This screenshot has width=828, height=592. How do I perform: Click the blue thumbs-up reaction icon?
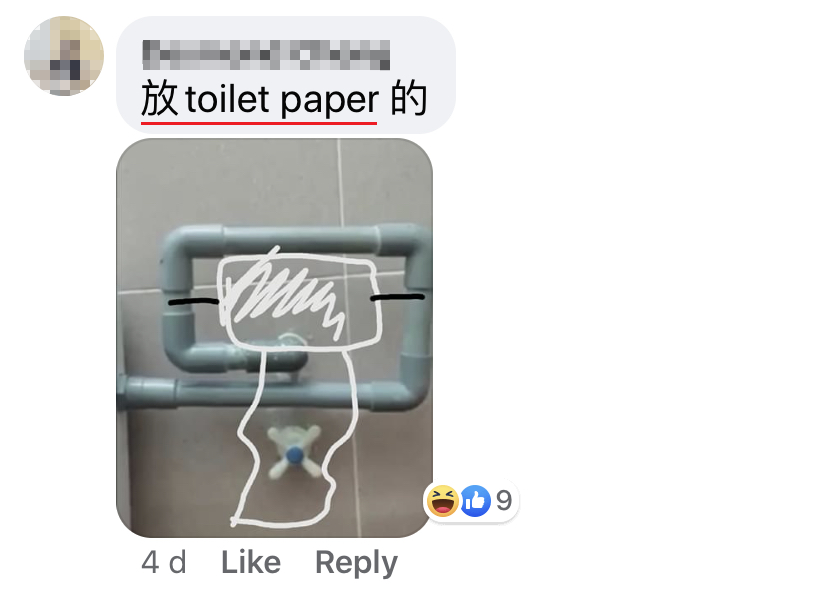(475, 501)
